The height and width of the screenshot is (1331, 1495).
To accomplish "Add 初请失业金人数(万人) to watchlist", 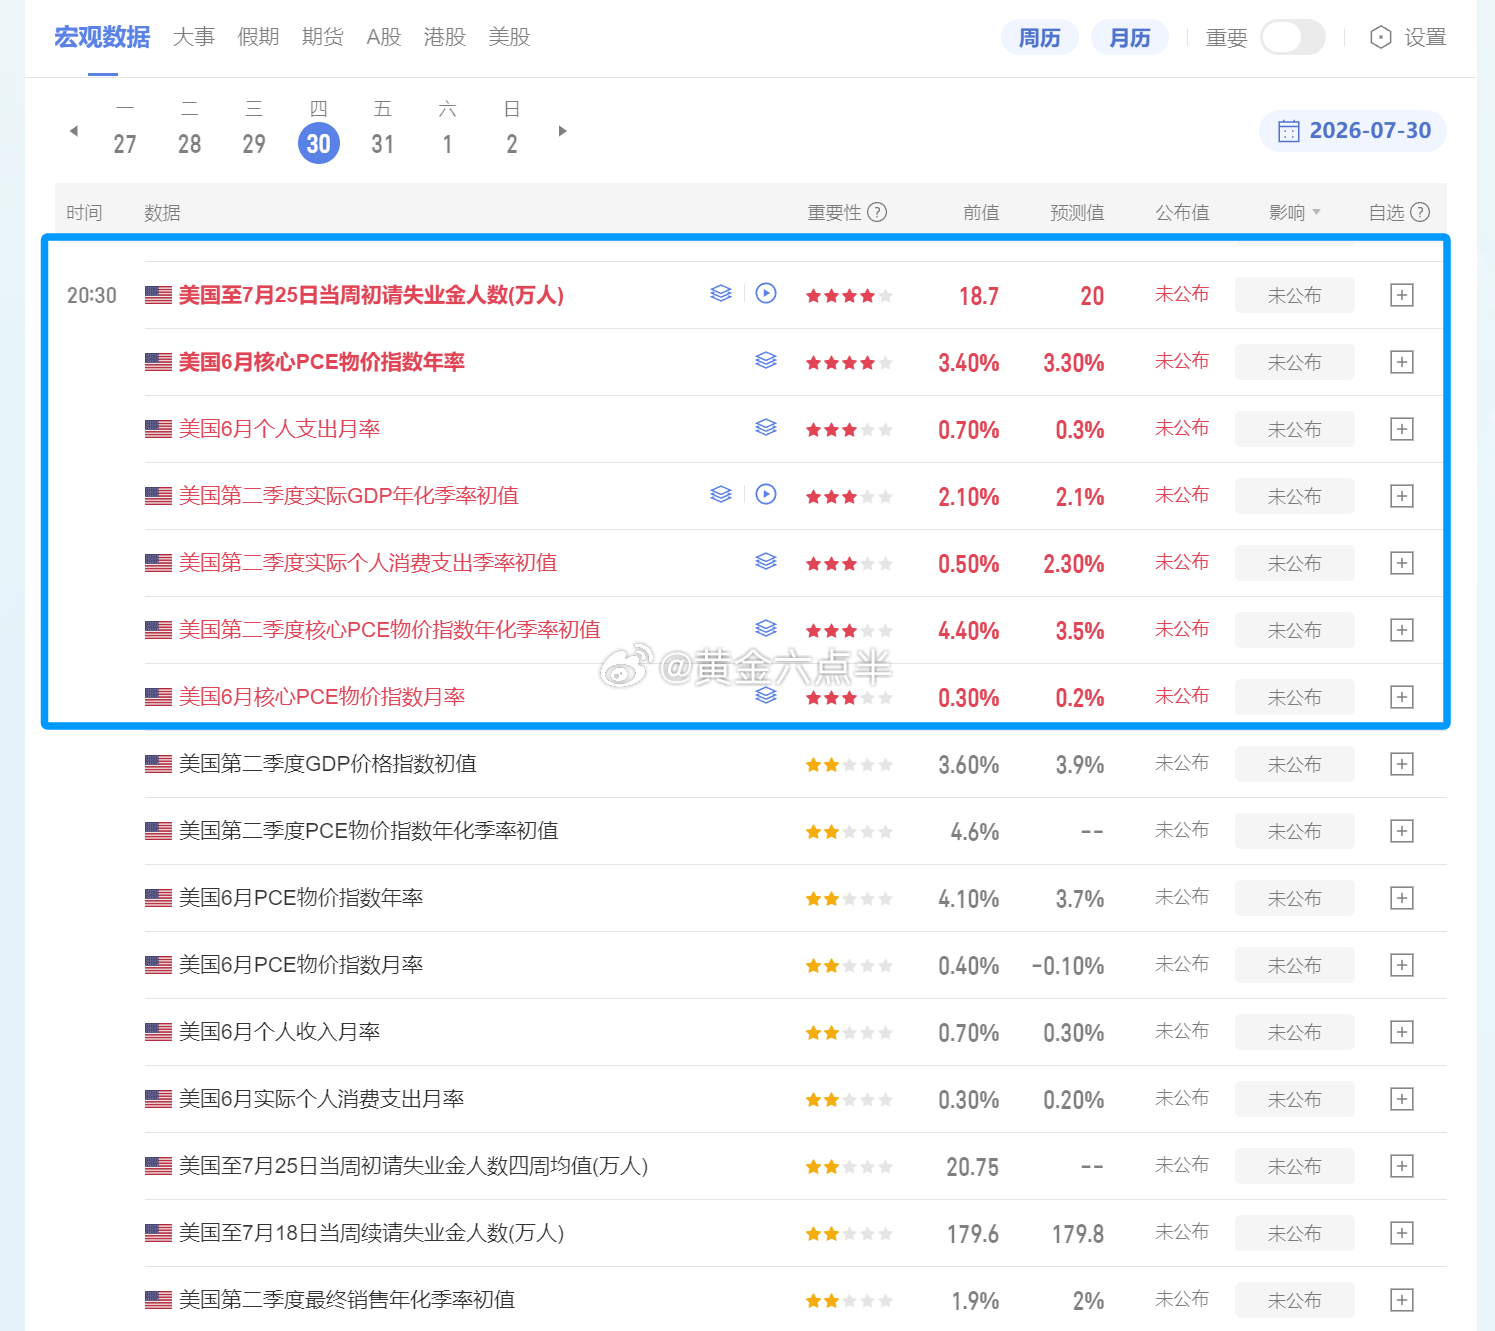I will [x=1402, y=295].
